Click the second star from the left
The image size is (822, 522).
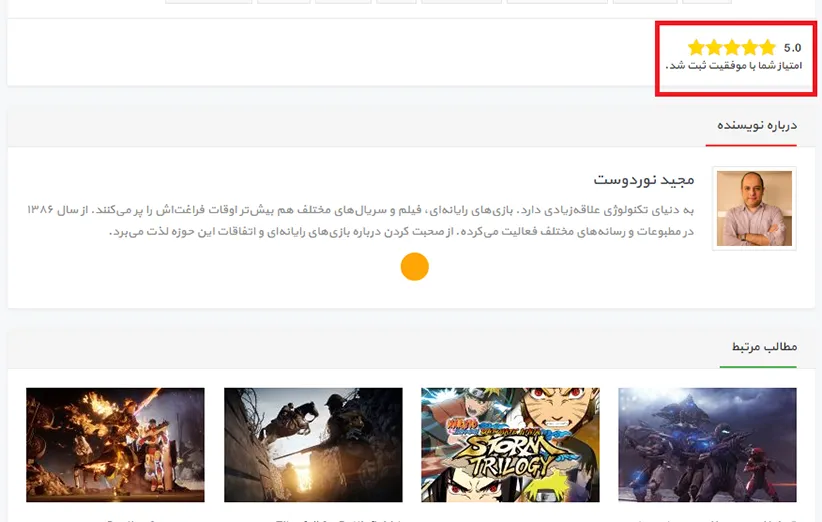tap(714, 47)
